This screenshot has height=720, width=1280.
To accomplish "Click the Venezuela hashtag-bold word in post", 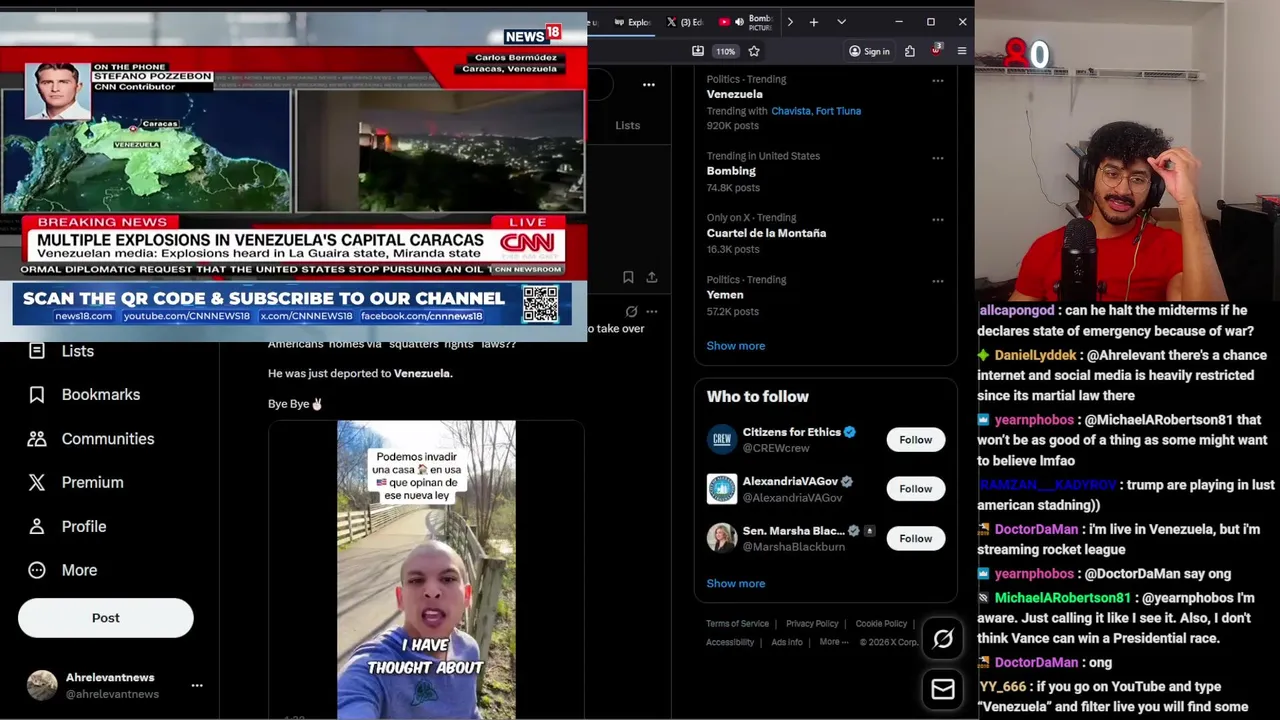I will point(423,374).
